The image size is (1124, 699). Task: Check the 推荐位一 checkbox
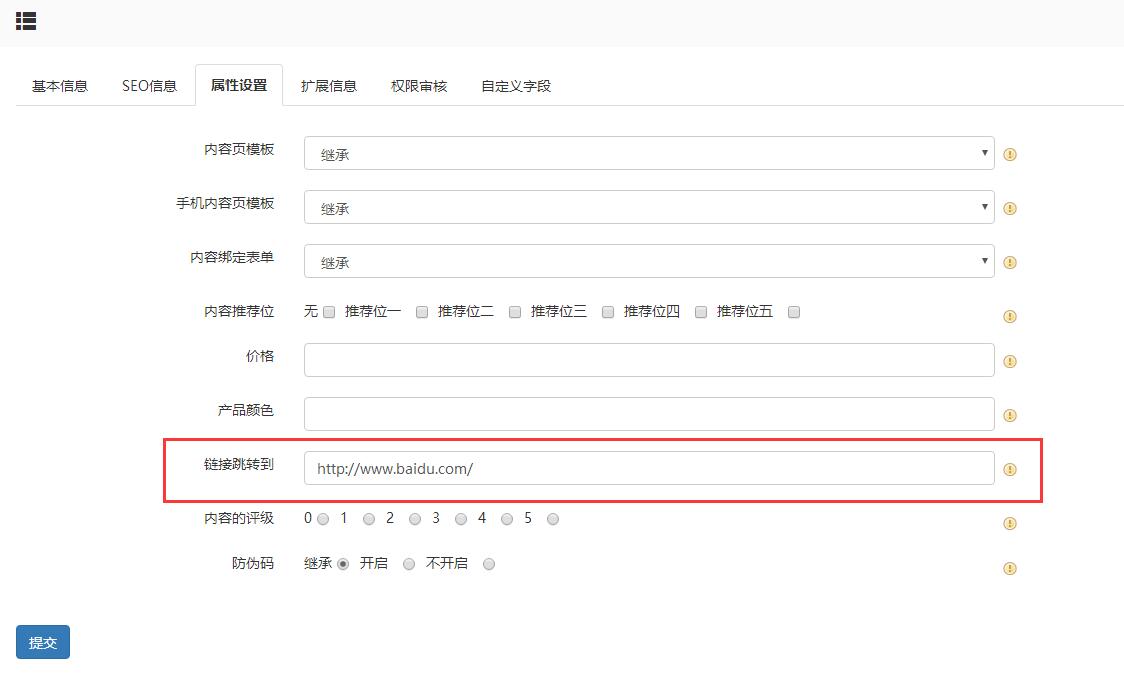[x=420, y=312]
